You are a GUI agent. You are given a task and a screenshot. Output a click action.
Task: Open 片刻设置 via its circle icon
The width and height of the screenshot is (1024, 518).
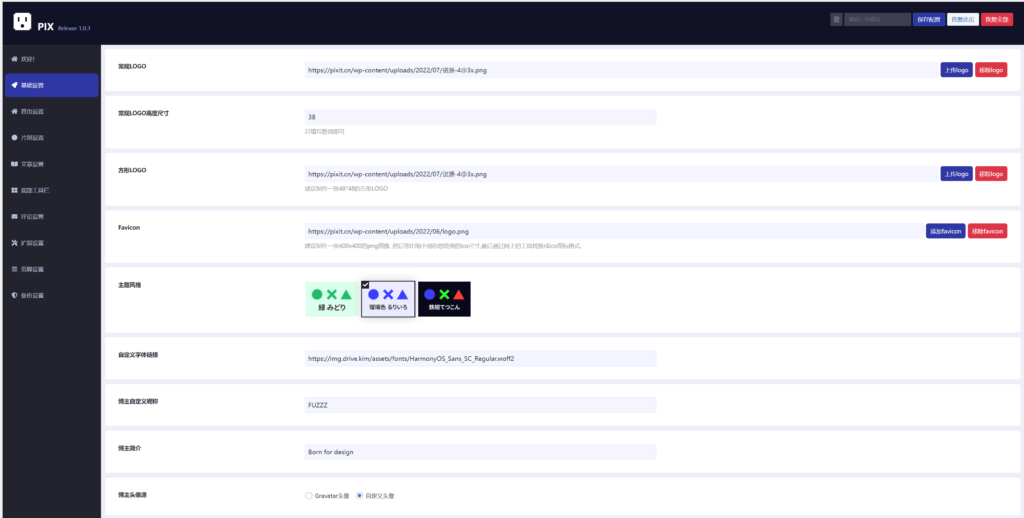point(14,137)
